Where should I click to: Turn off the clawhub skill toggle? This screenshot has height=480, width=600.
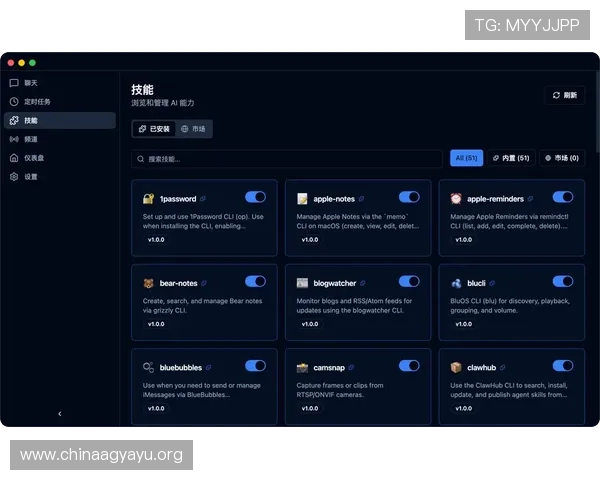coord(563,366)
